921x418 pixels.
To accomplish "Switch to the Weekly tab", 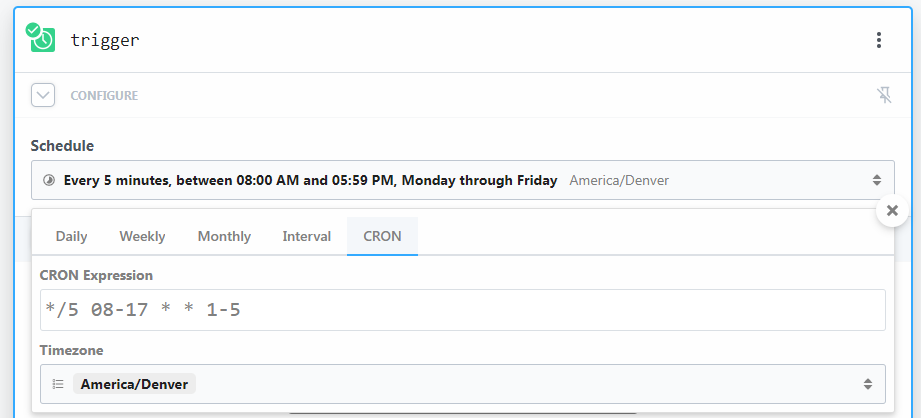I will coord(142,236).
